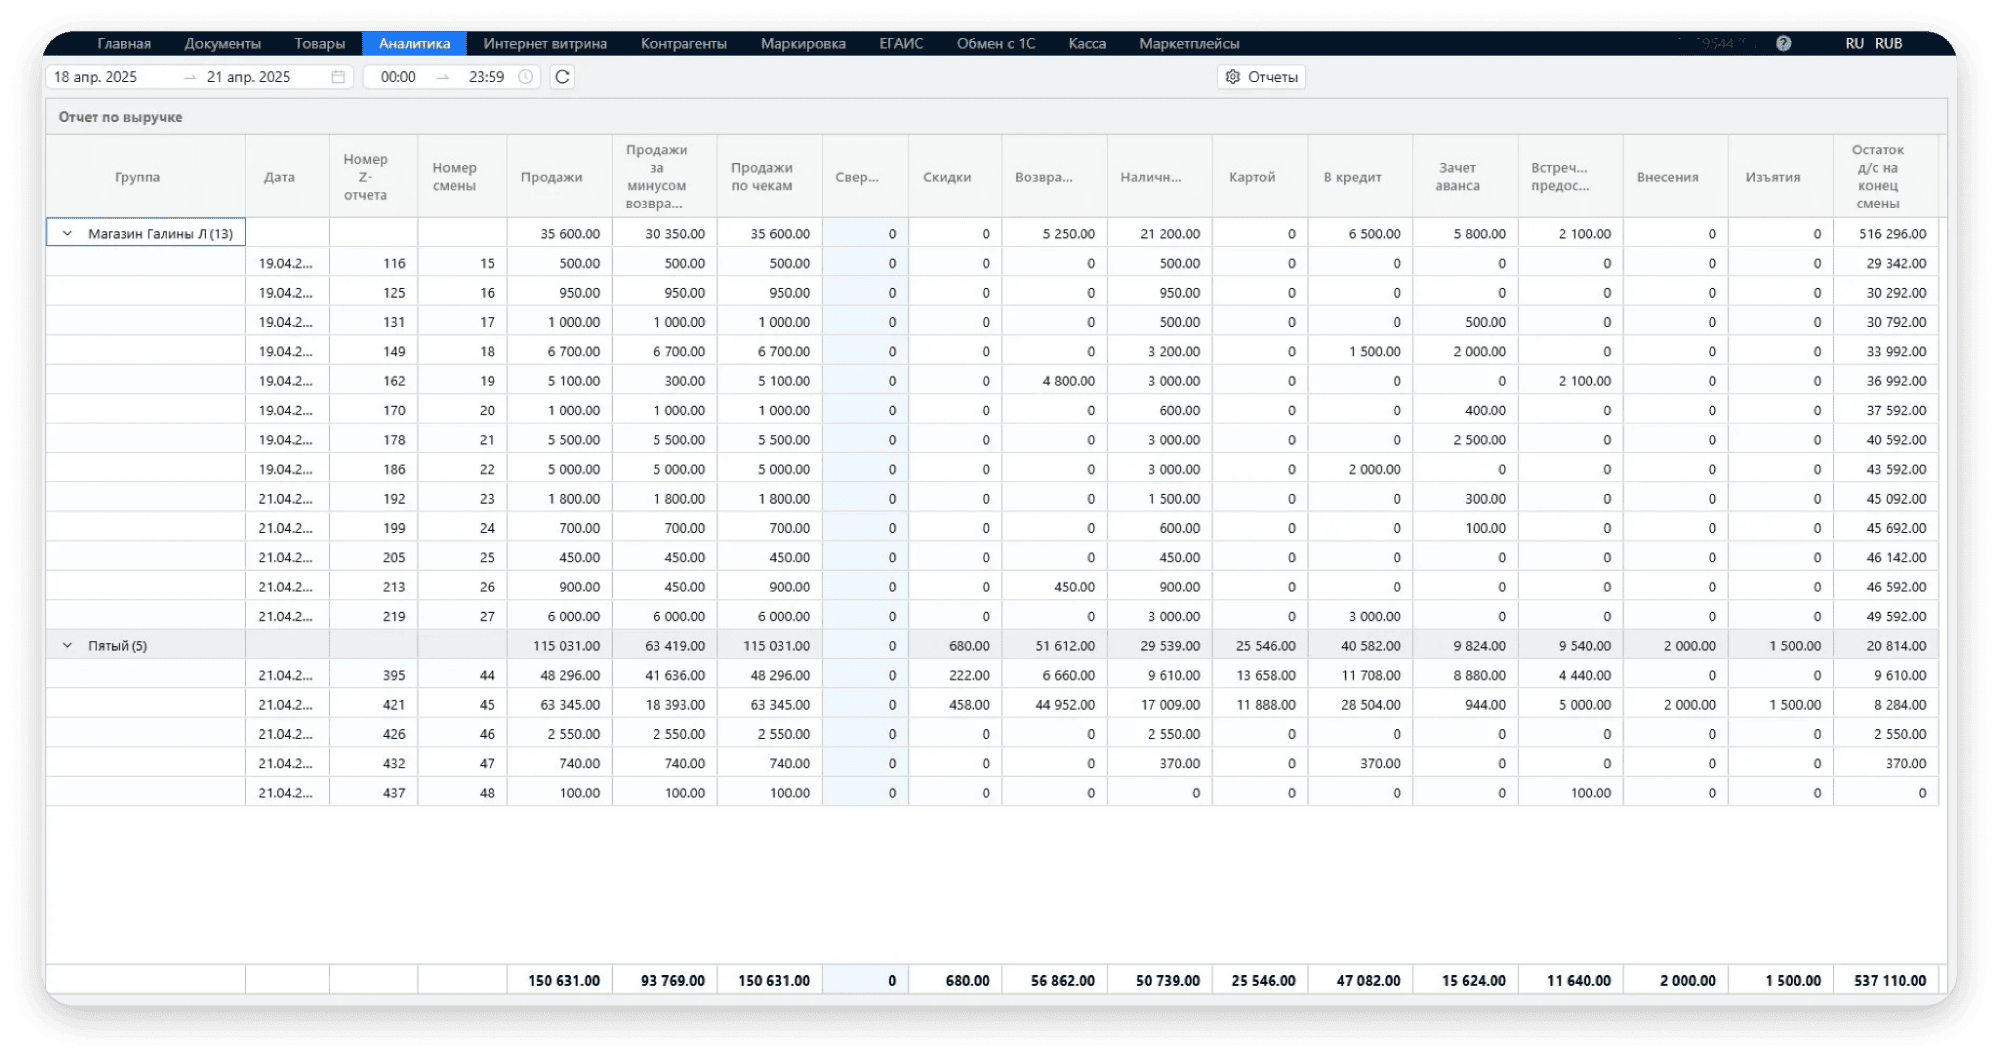Select balance 49 592.00 cell
The image size is (1999, 1059).
pyautogui.click(x=1885, y=617)
